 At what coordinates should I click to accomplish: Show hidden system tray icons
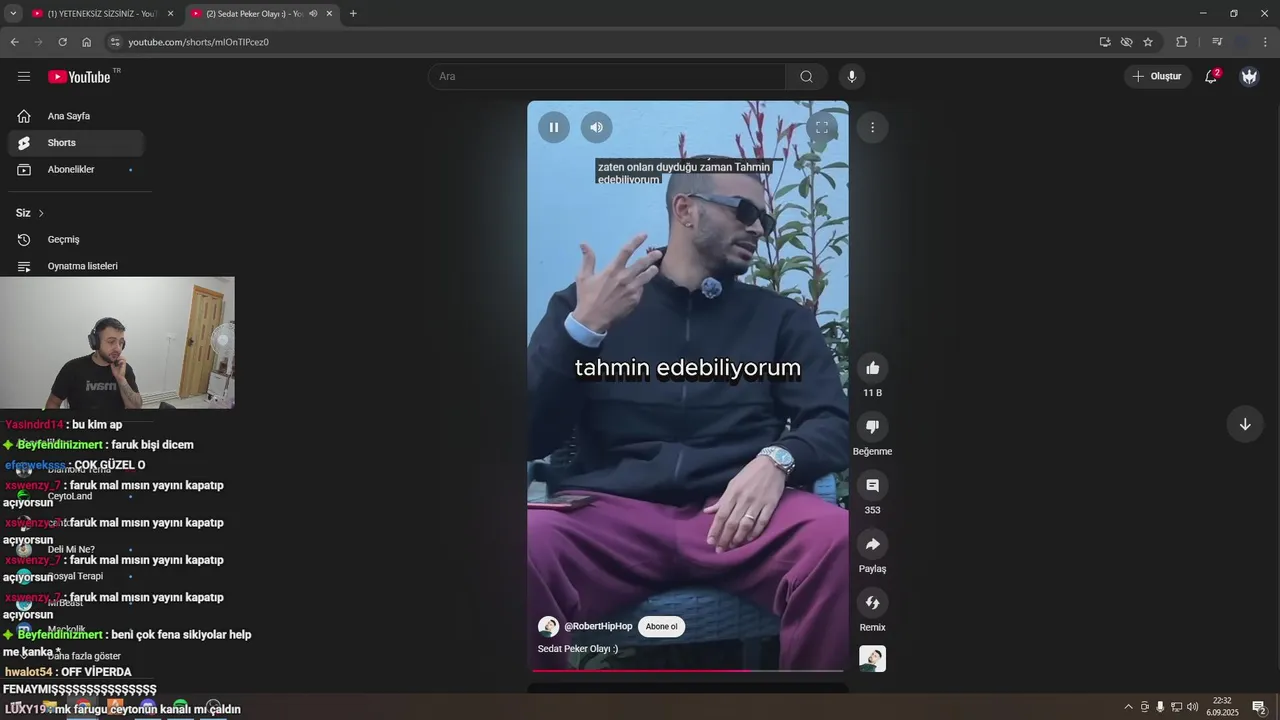pyautogui.click(x=1129, y=707)
